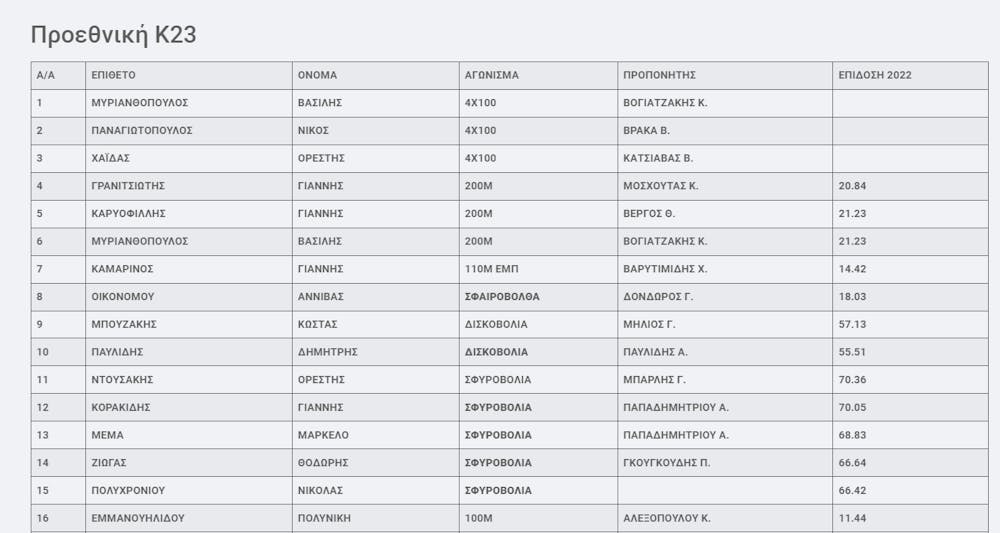Image resolution: width=1000 pixels, height=533 pixels.
Task: Click coach ΓΚΟΥΓΚΟΥΔΗΣ Π. cell
Action: [x=667, y=463]
